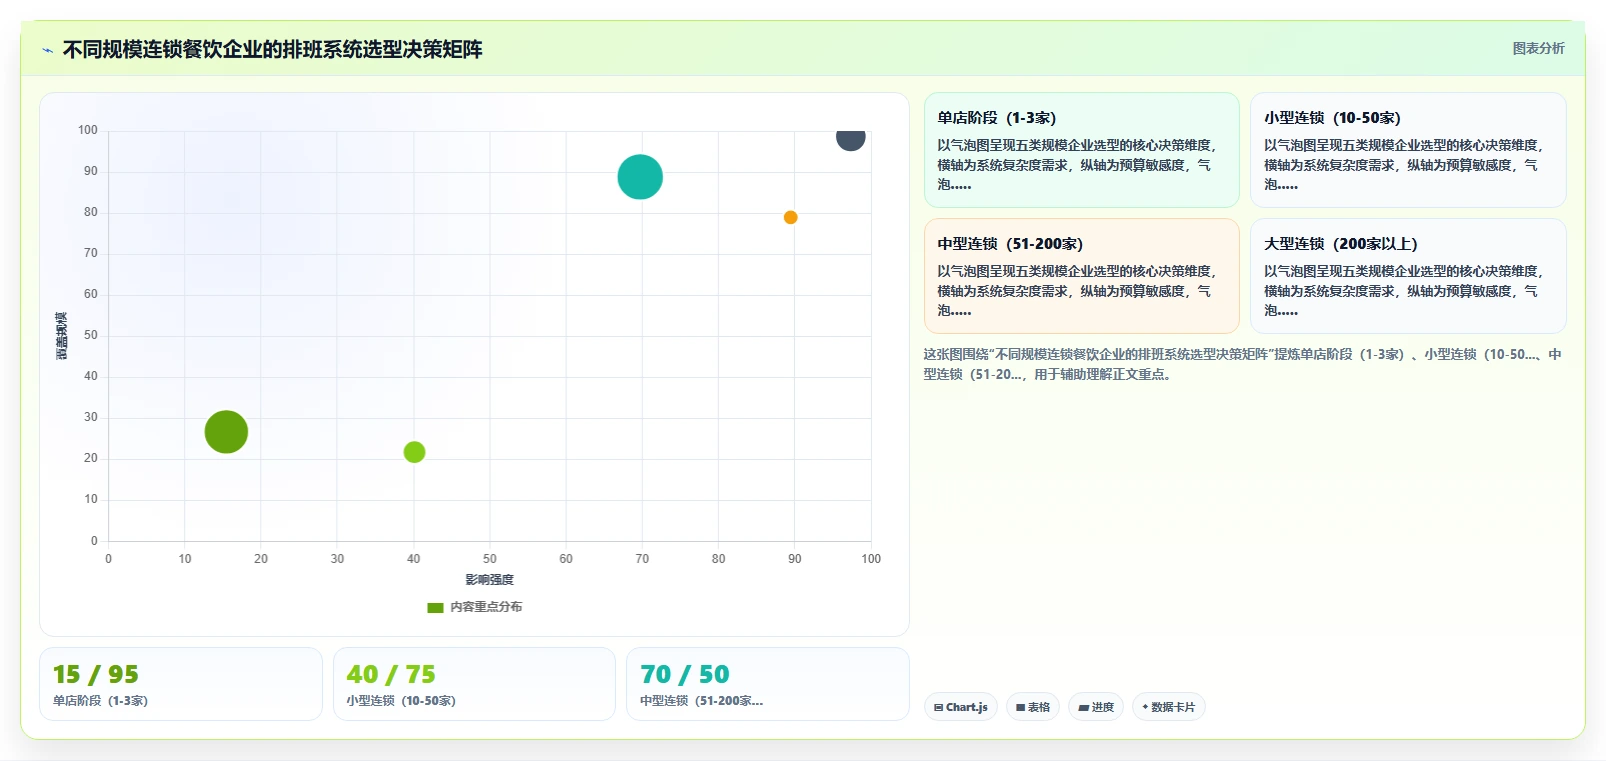Click the blue icon beside the title
Screen dimensions: 1606x761
click(x=47, y=50)
